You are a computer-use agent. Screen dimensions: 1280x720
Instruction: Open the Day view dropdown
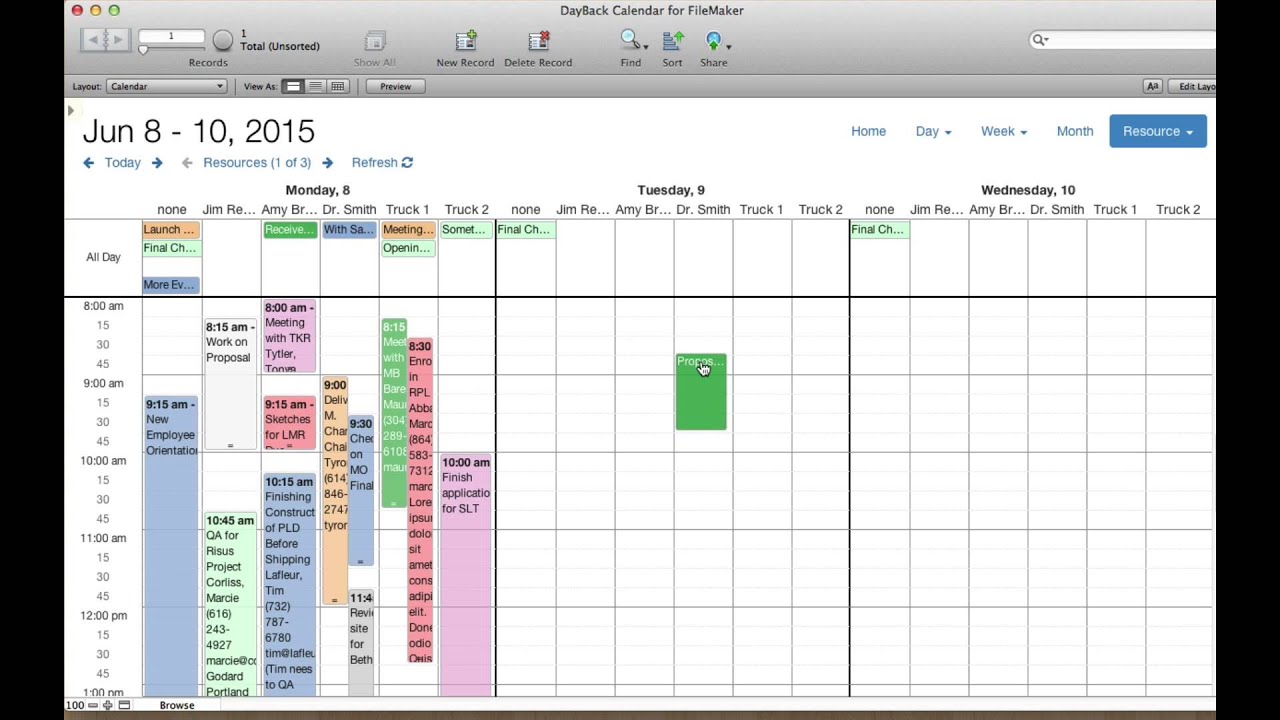click(933, 131)
